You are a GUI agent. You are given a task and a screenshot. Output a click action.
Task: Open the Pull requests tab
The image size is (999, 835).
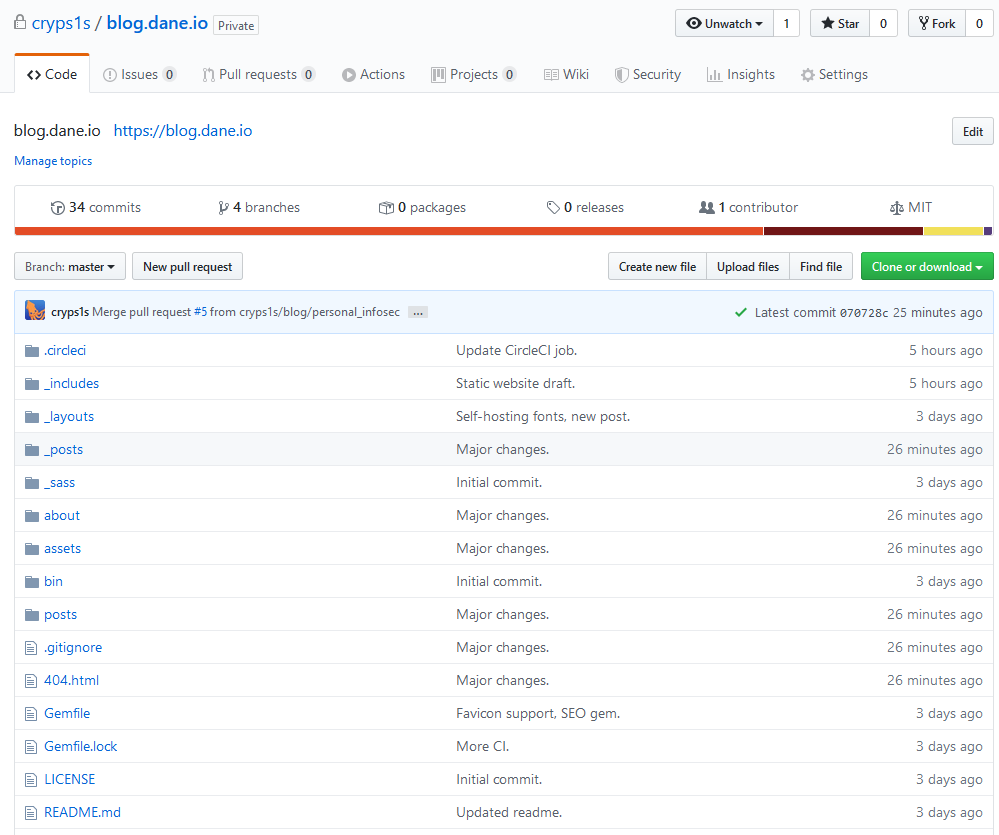pyautogui.click(x=258, y=75)
